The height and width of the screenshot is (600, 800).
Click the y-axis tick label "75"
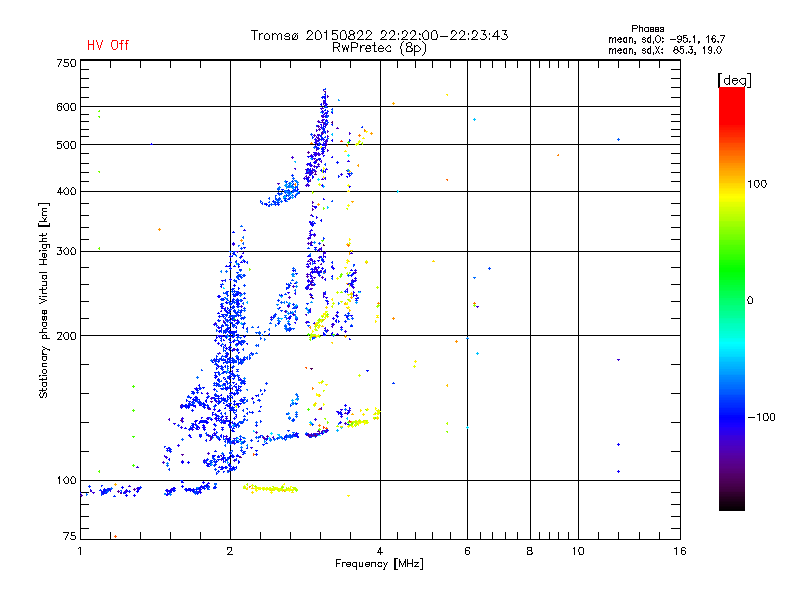pos(70,536)
